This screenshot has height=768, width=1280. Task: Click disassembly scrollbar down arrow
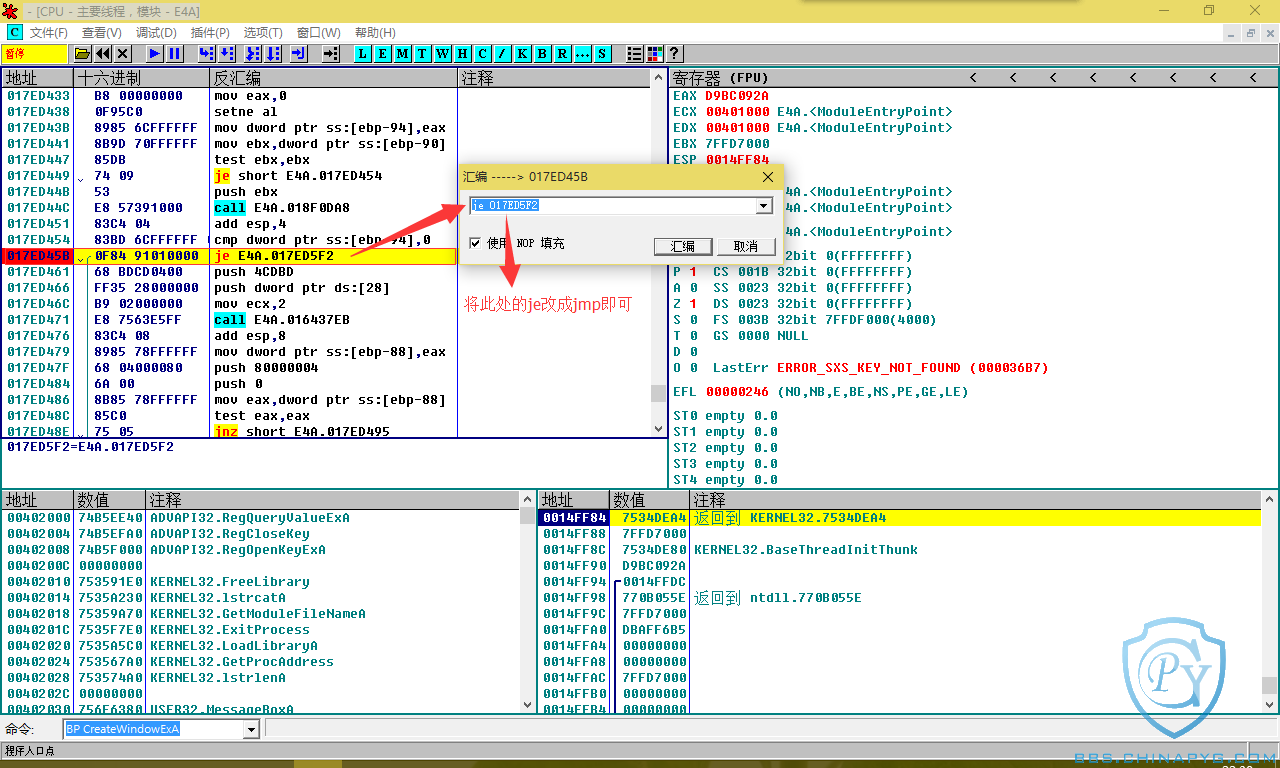[658, 429]
